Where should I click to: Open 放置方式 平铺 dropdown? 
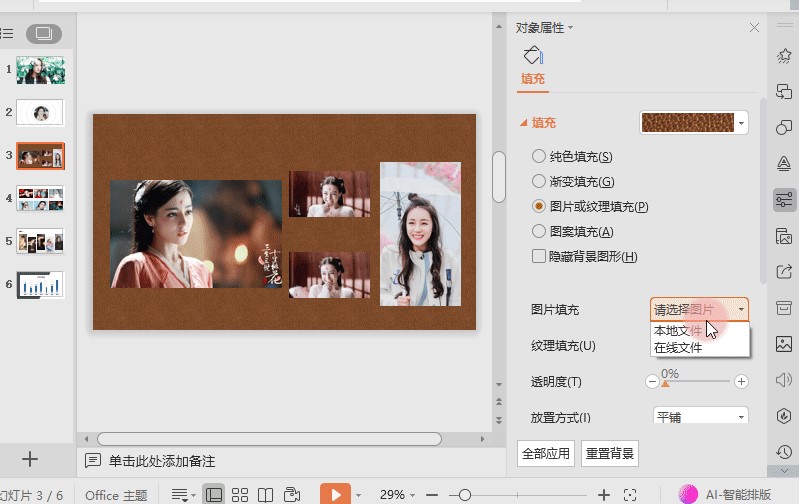[701, 416]
